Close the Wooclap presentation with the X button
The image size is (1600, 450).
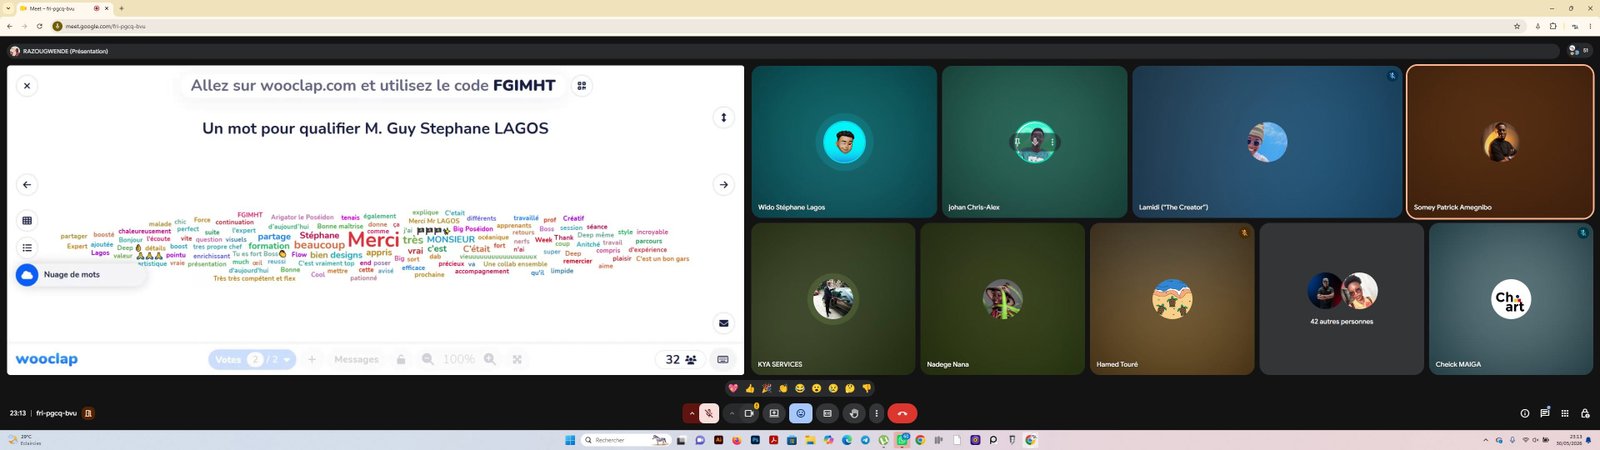pyautogui.click(x=27, y=86)
